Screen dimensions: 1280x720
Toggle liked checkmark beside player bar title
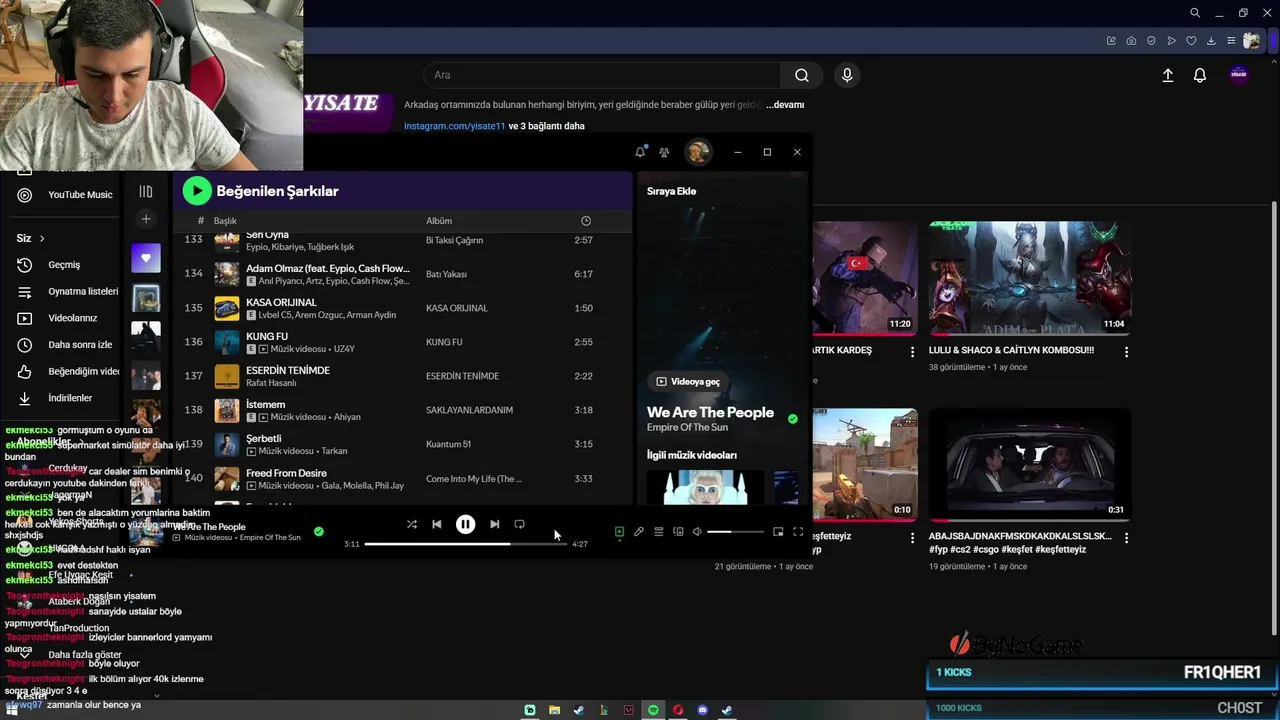[x=318, y=532]
